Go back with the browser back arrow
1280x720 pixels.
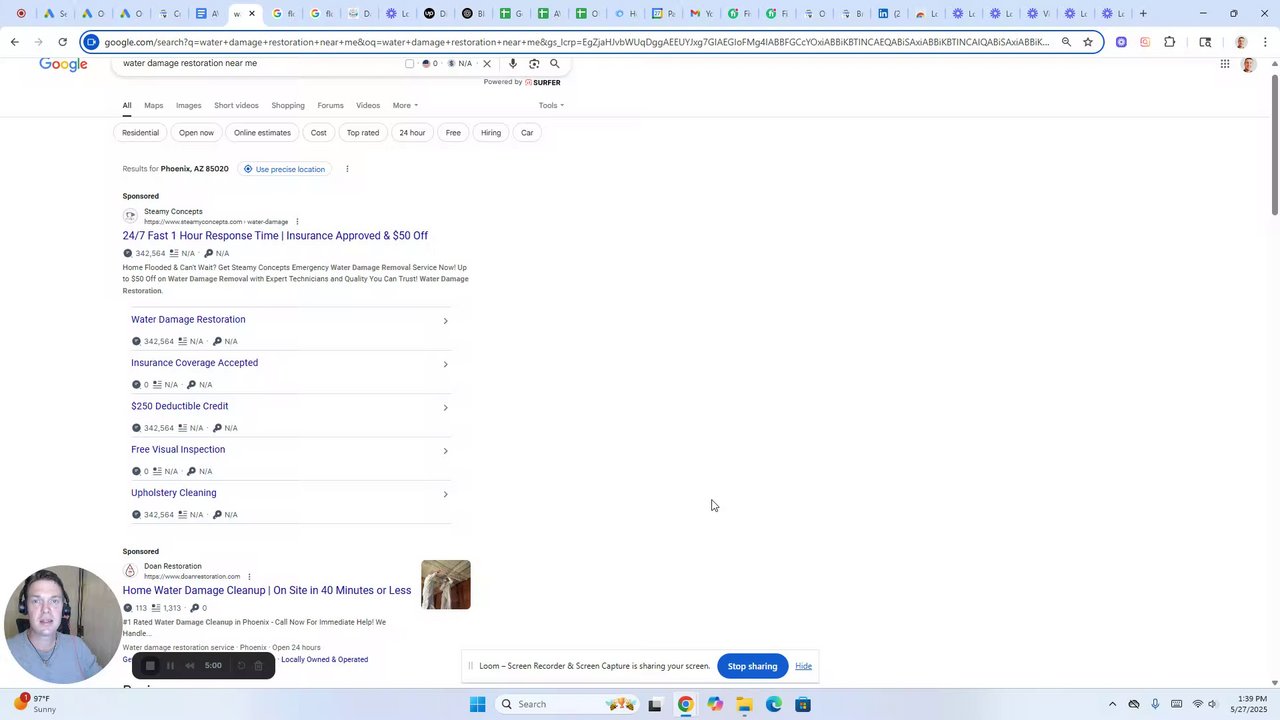click(x=14, y=42)
